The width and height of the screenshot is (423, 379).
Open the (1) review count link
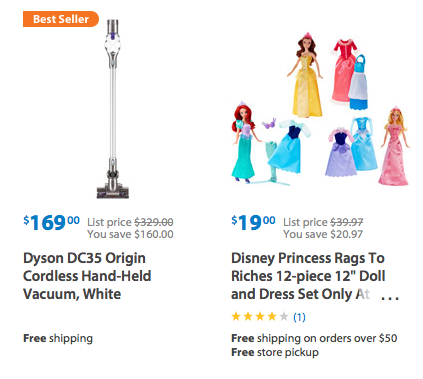pyautogui.click(x=299, y=317)
